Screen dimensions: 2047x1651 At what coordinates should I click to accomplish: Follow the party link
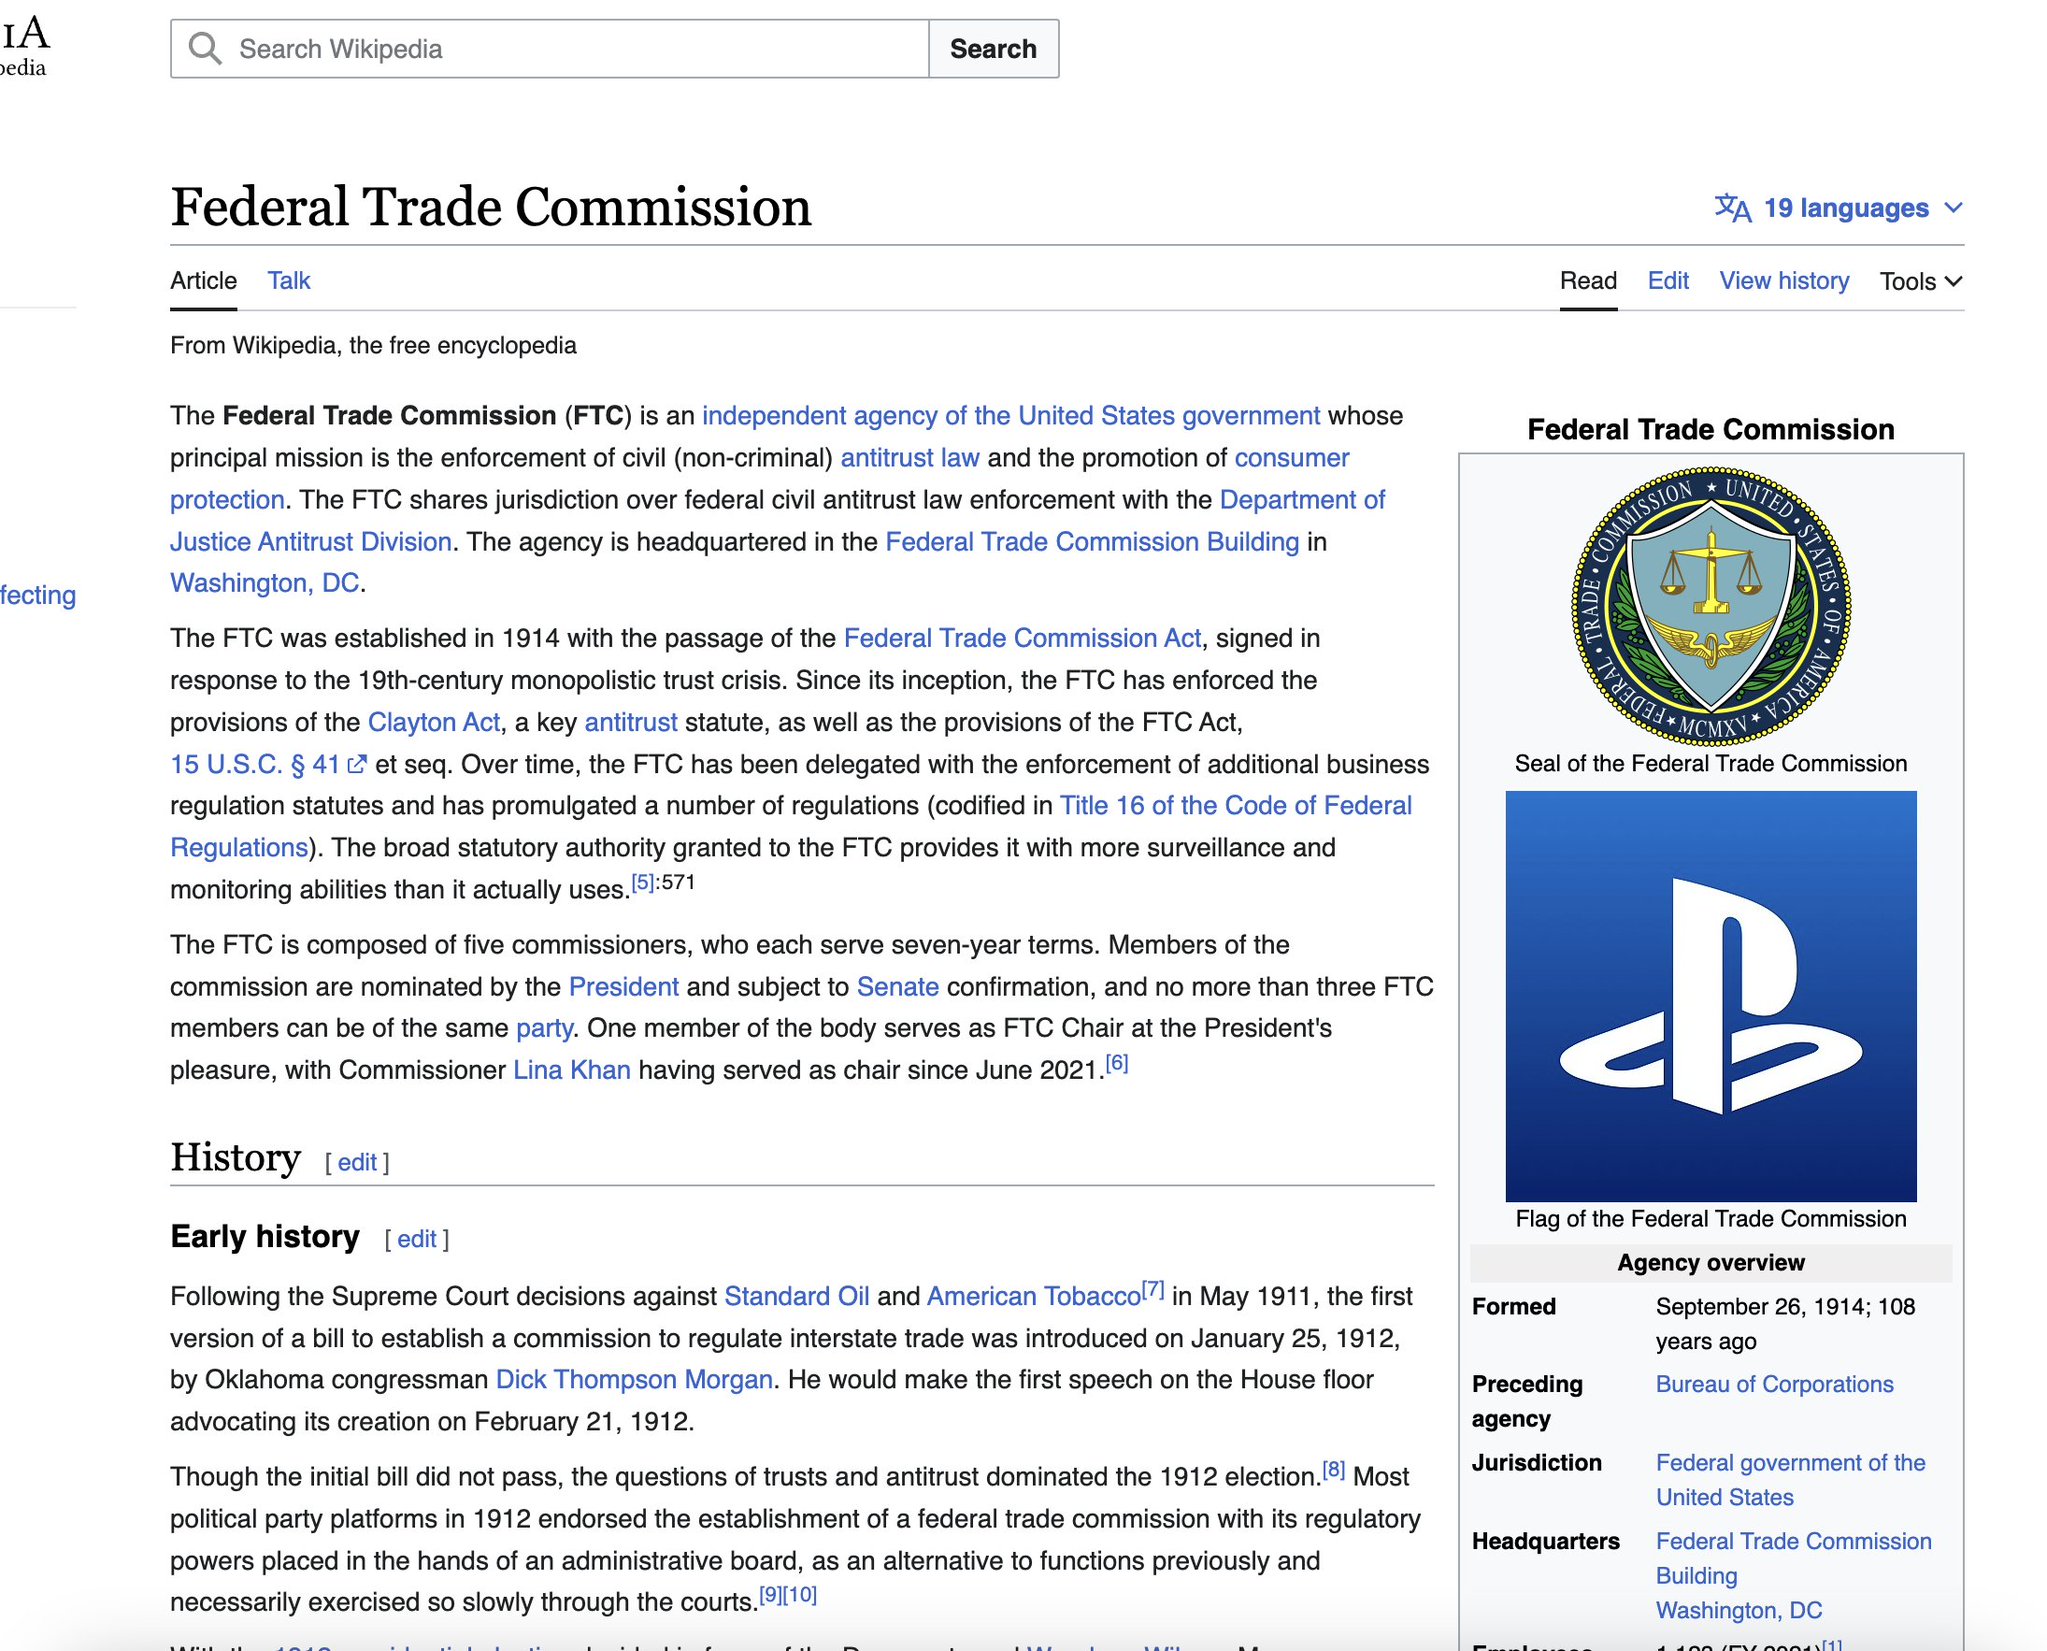544,1029
